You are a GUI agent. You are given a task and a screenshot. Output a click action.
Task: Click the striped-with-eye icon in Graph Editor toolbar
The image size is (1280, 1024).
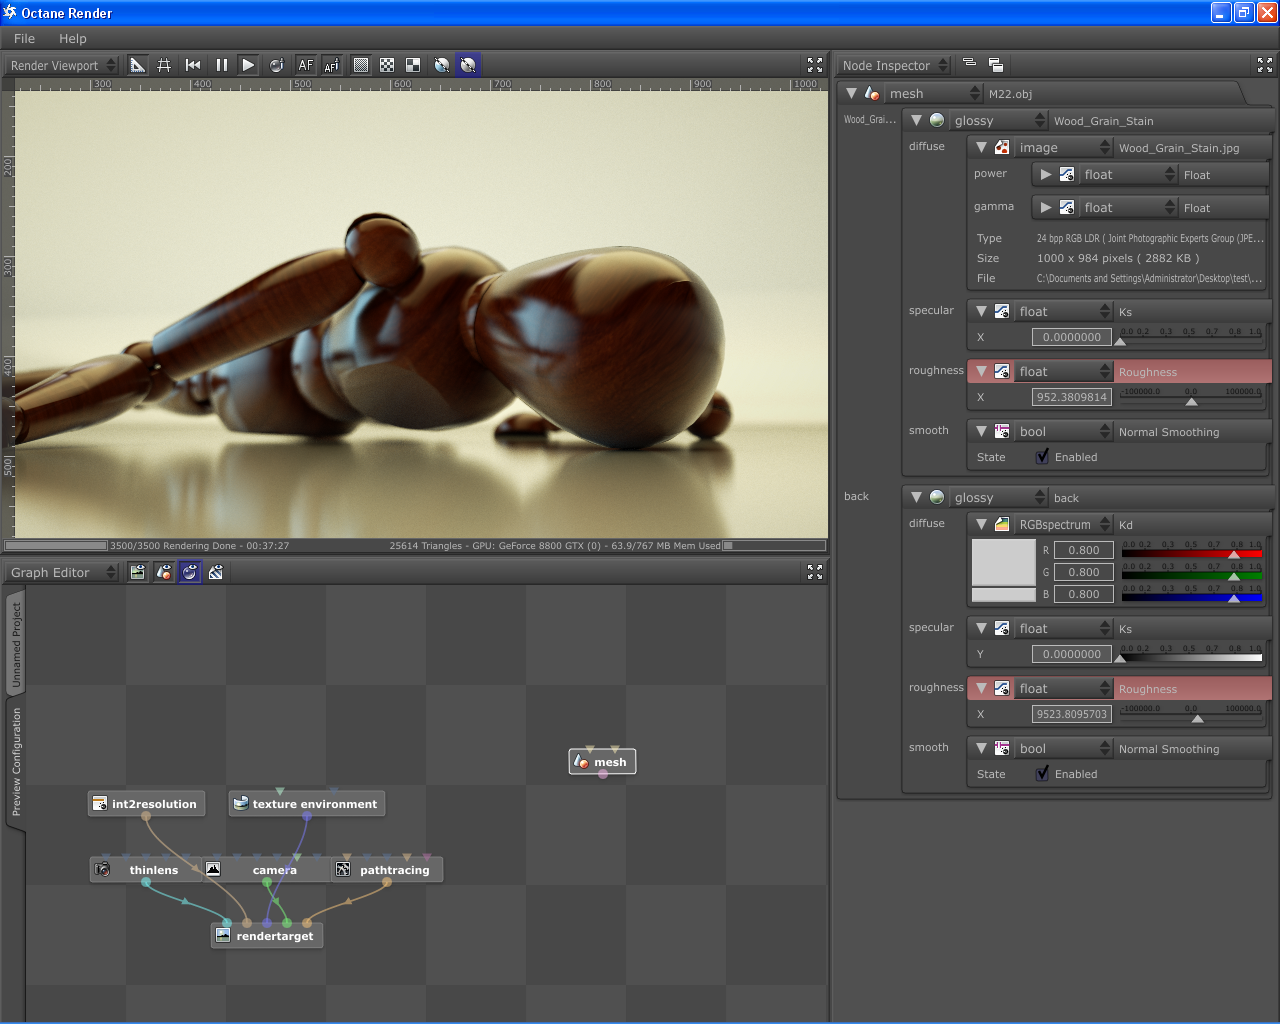(x=215, y=572)
